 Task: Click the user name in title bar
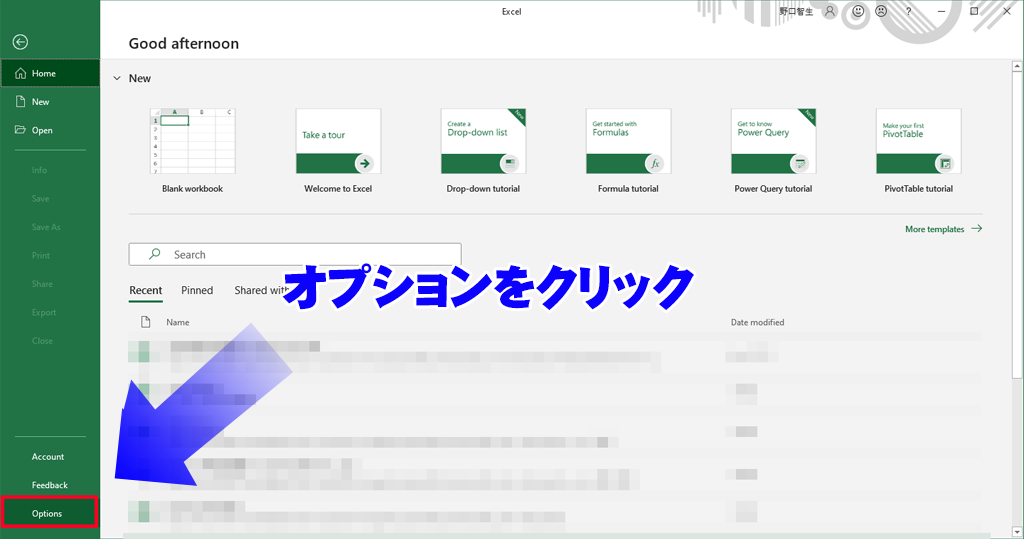coord(796,11)
